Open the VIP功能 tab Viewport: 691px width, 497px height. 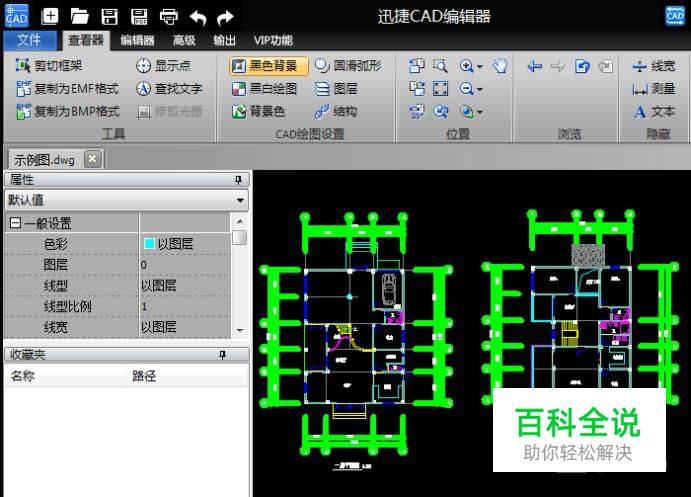pos(273,41)
